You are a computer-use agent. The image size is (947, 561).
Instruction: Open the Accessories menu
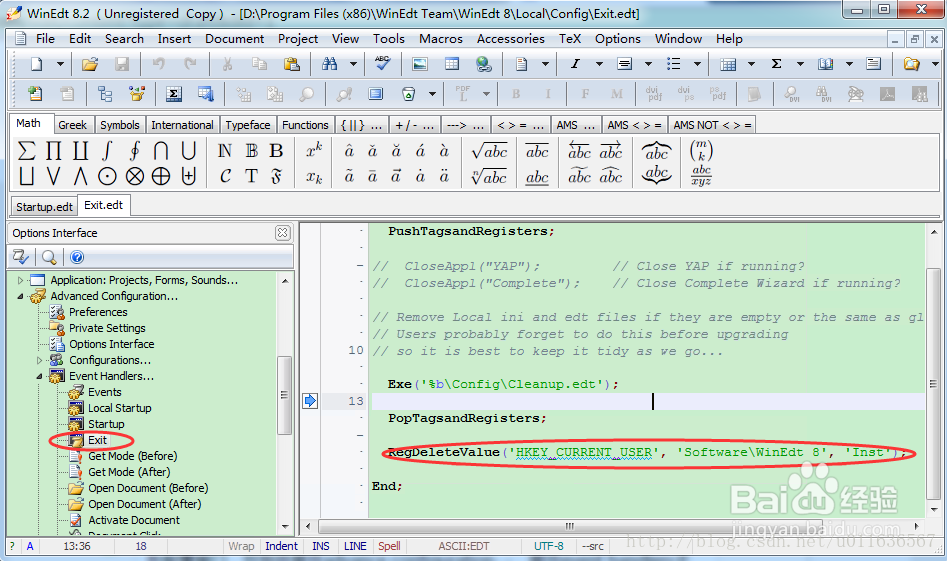coord(510,39)
